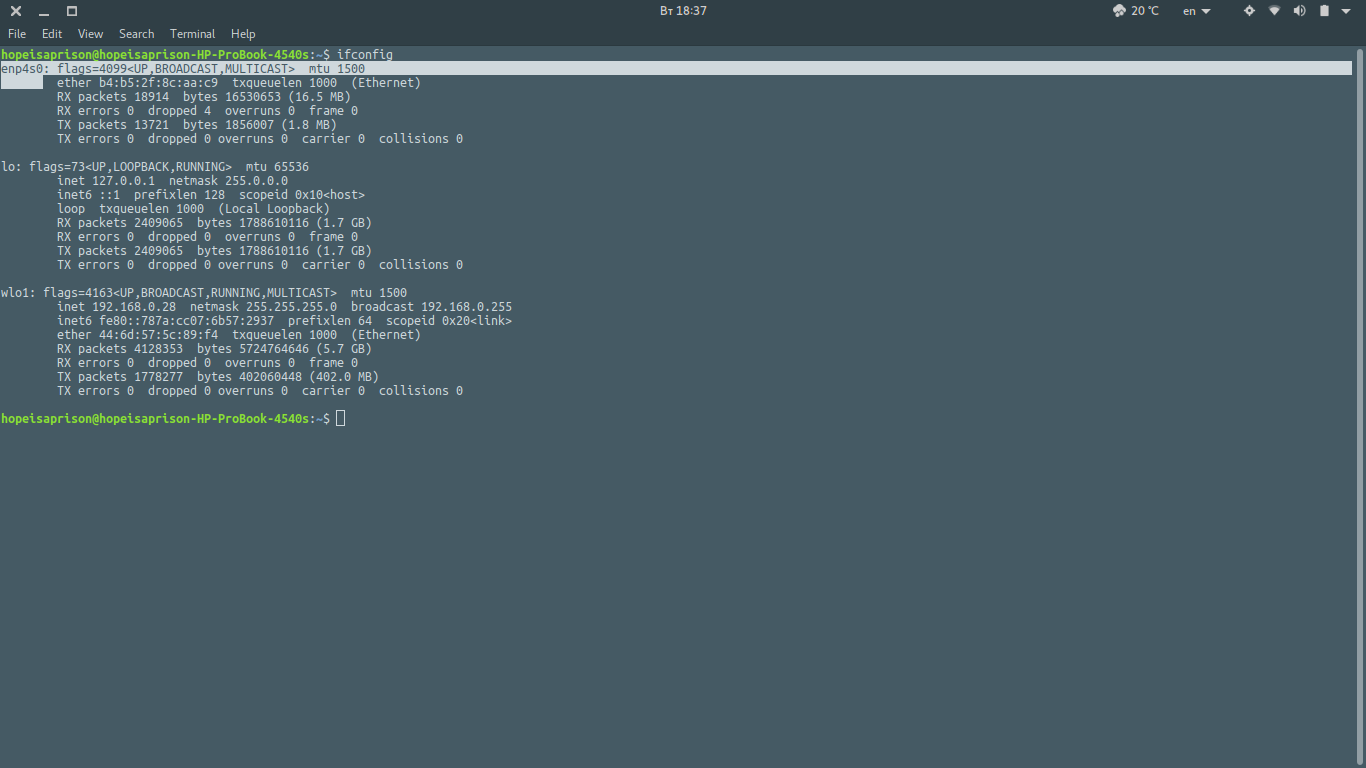Image resolution: width=1366 pixels, height=768 pixels.
Task: Click 'TX packets 13721' line
Action: tap(197, 124)
